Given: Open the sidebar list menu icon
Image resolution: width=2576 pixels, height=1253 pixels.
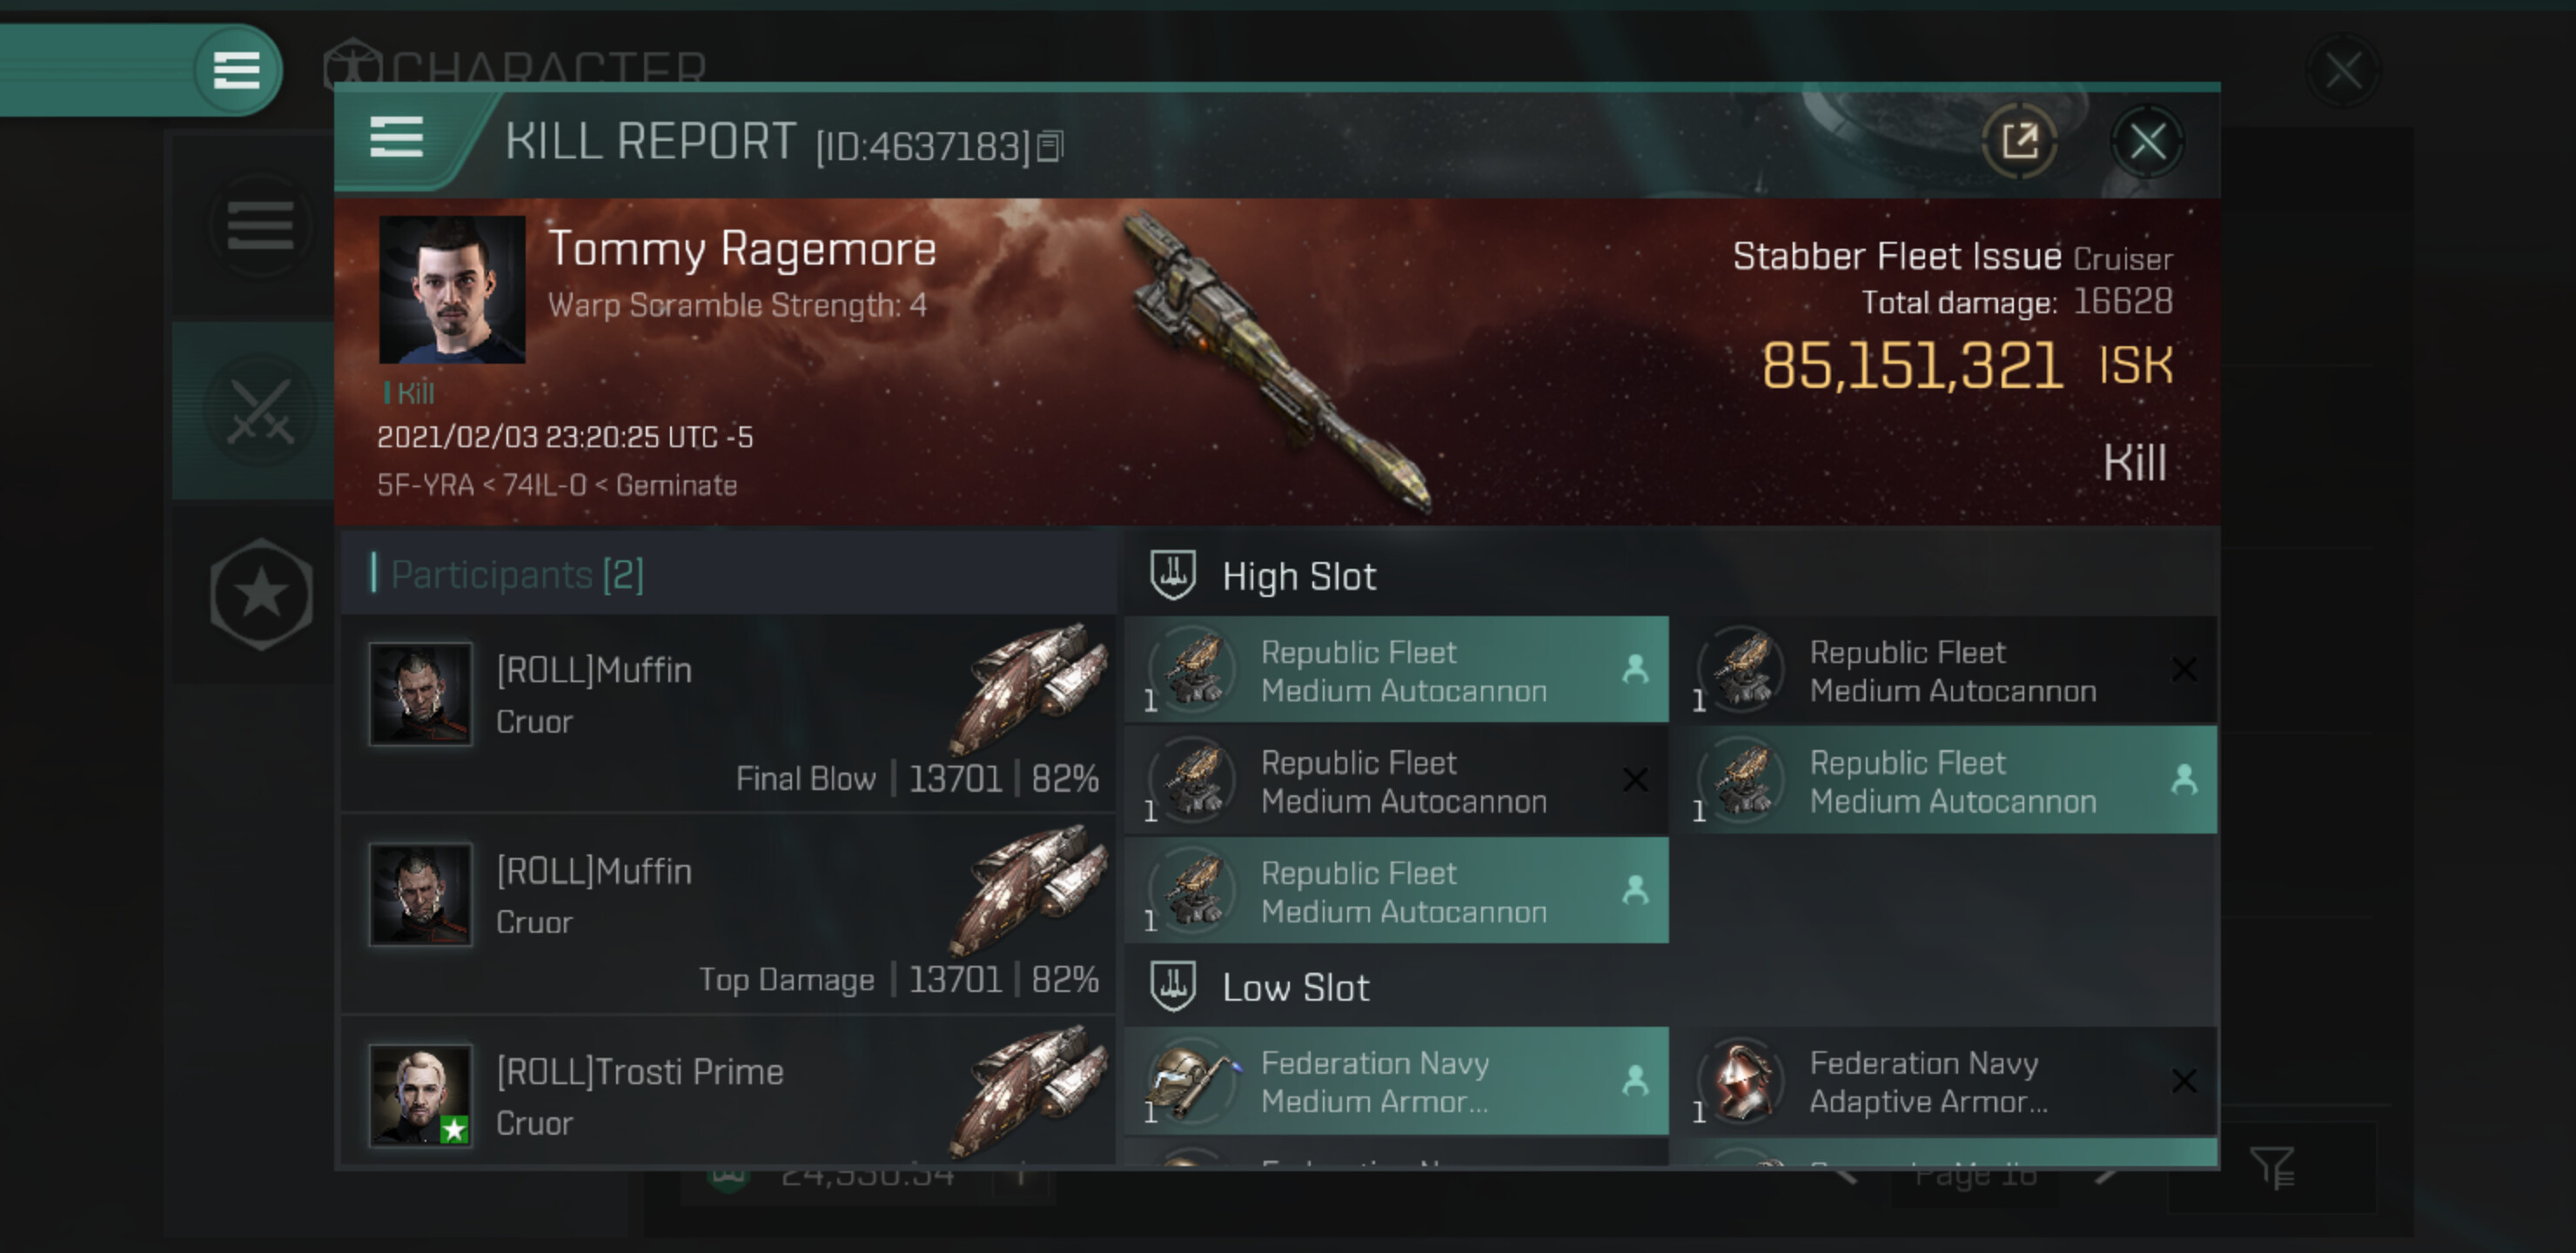Looking at the screenshot, I should 260,225.
